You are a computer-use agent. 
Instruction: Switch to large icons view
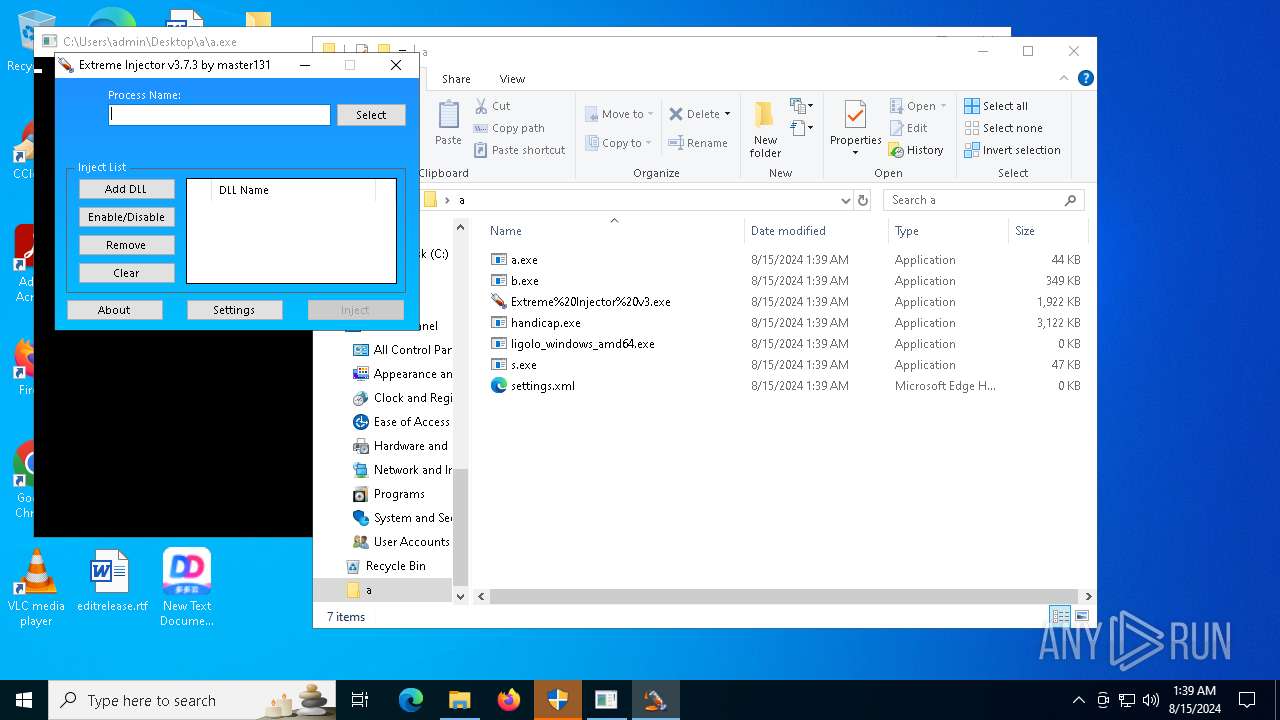(1081, 616)
